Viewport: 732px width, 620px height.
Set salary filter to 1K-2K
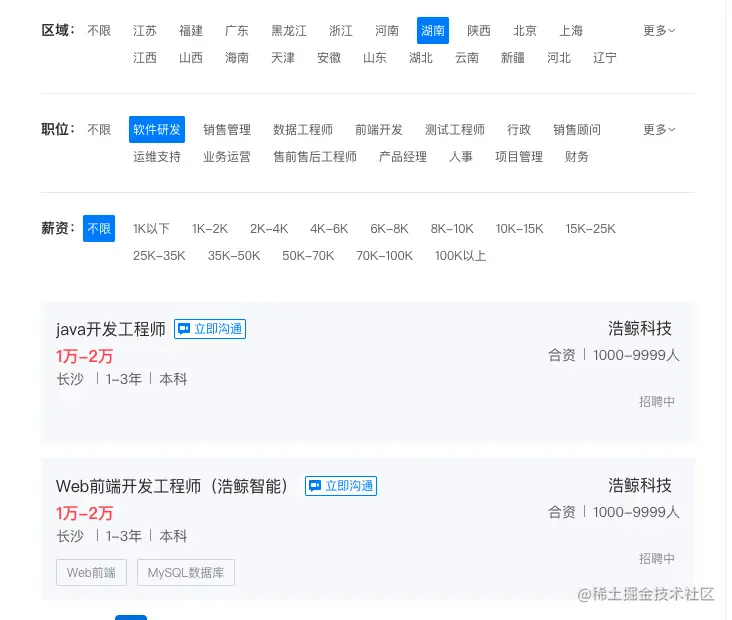click(210, 228)
